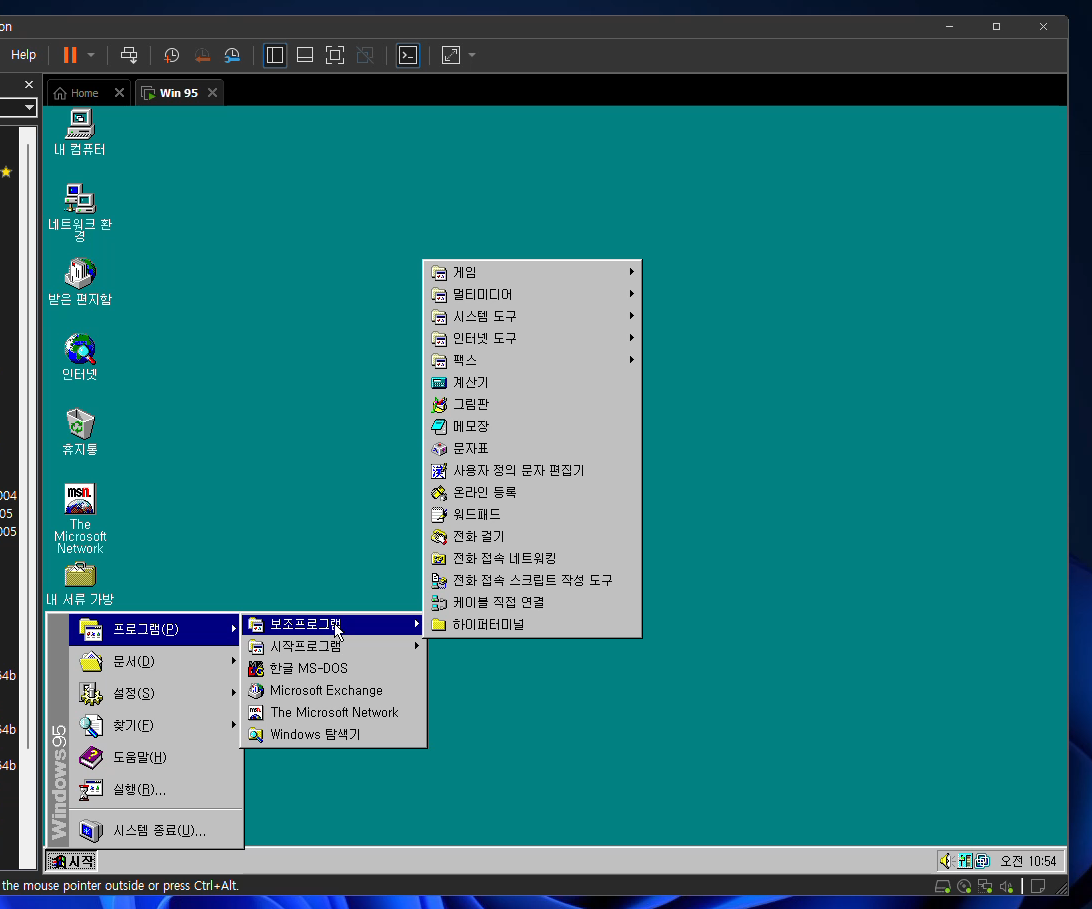Close the Win 95 tab
The image size is (1092, 909).
pos(212,93)
